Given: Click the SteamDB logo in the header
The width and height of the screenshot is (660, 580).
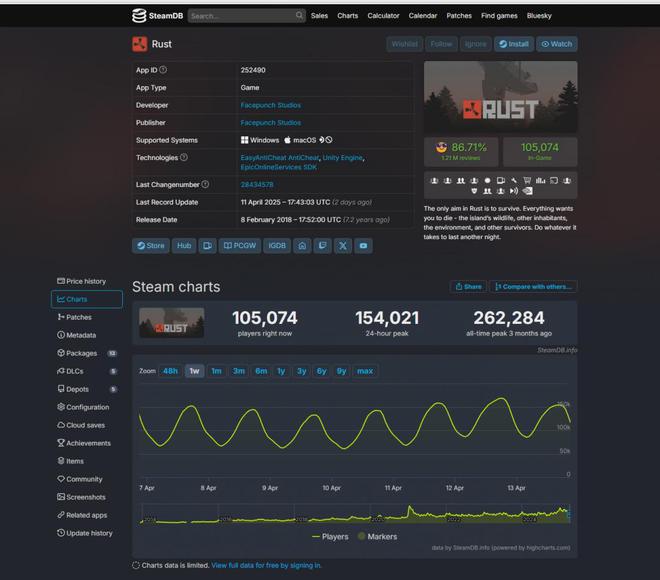Looking at the screenshot, I should (157, 16).
